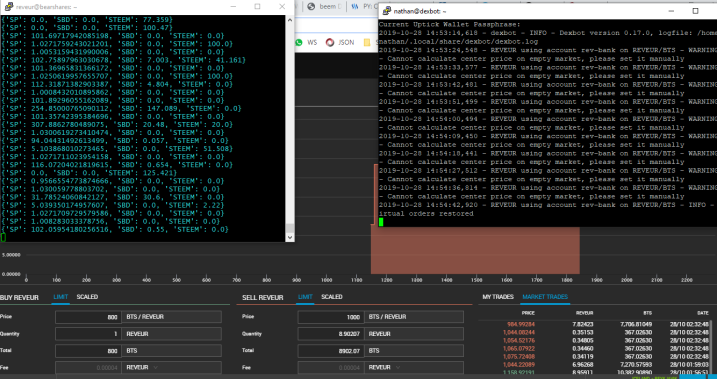Click the Sell Price input field
717x379 pixels.
coord(331,317)
